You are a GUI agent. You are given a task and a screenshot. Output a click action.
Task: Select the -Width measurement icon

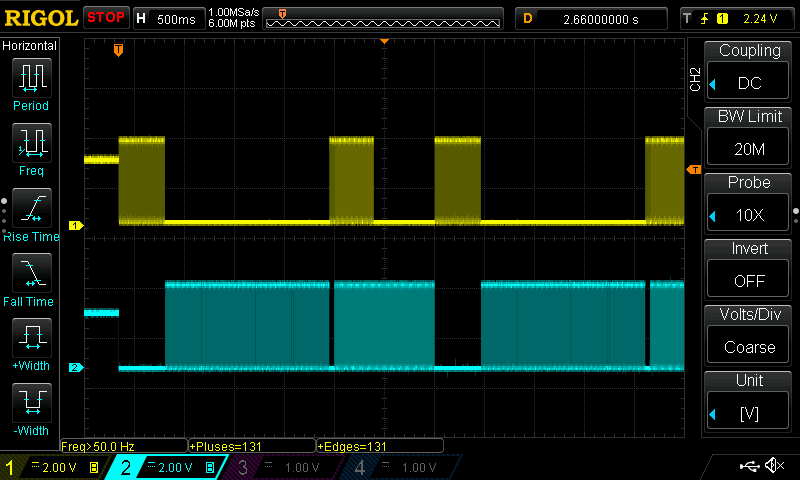[31, 406]
